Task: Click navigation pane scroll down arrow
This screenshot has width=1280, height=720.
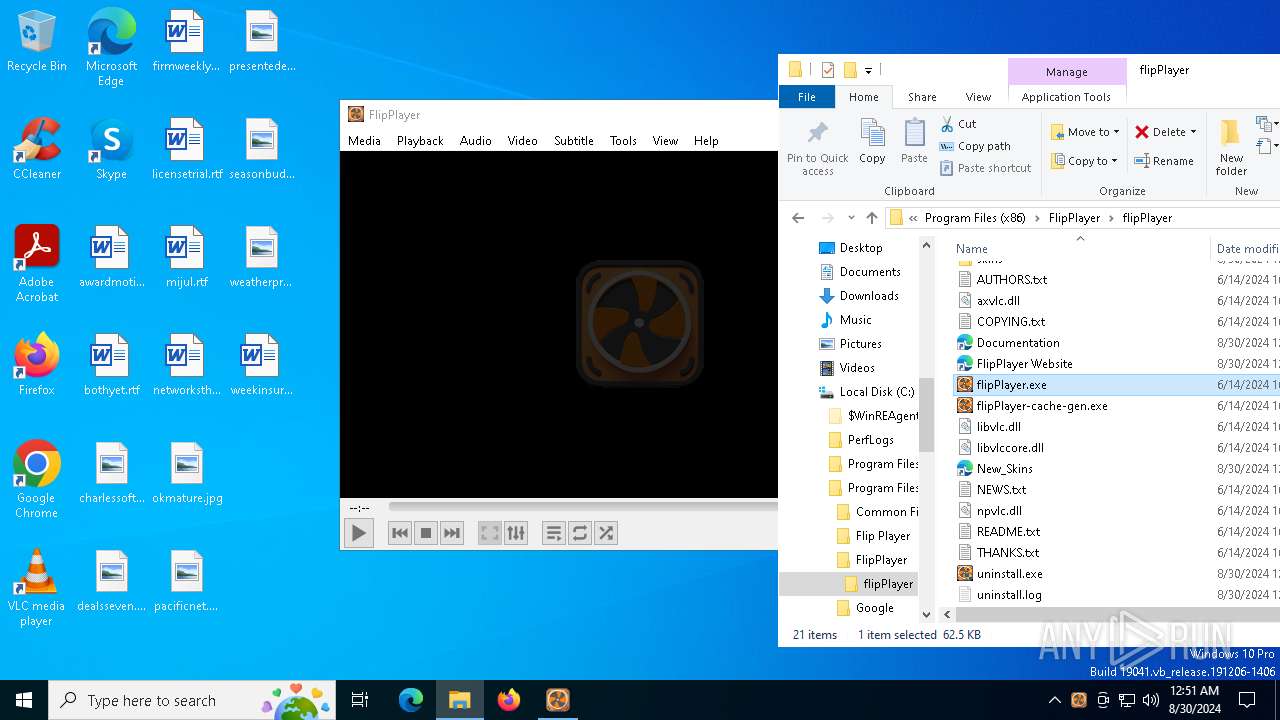Action: point(926,615)
